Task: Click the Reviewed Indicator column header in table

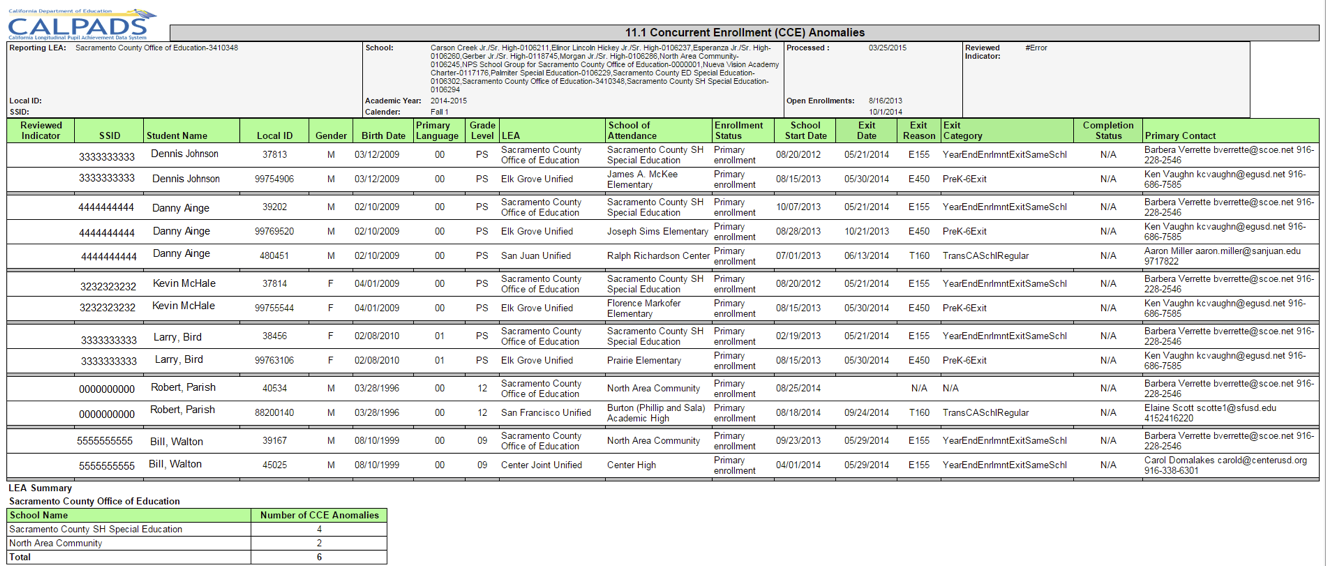Action: point(41,131)
